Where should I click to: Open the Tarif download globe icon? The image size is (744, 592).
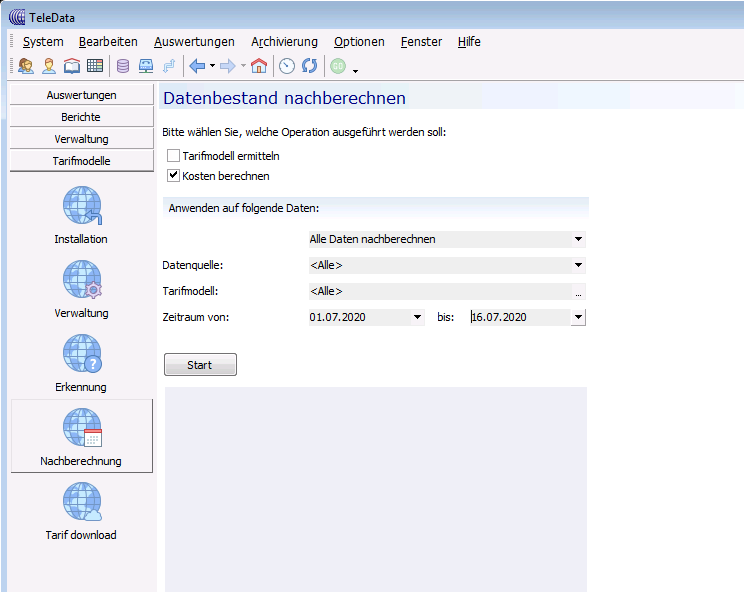82,501
